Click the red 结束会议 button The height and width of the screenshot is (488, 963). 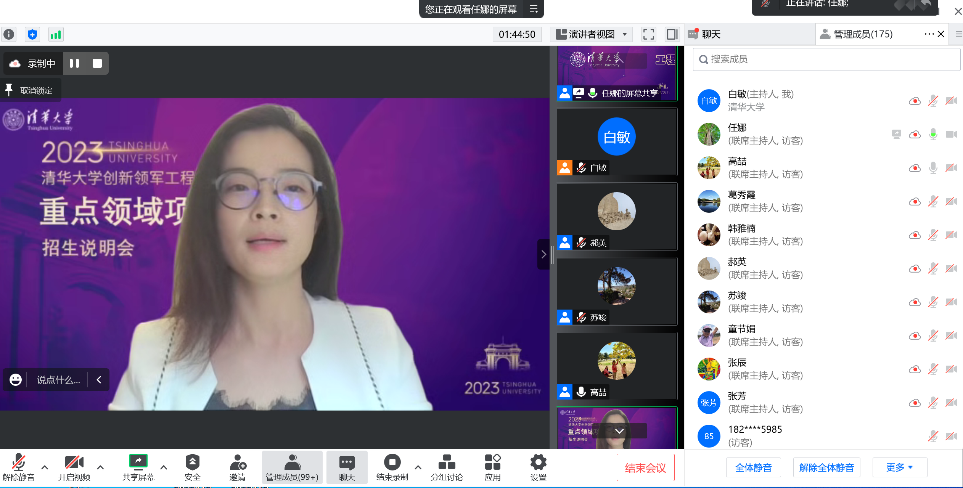(x=645, y=468)
